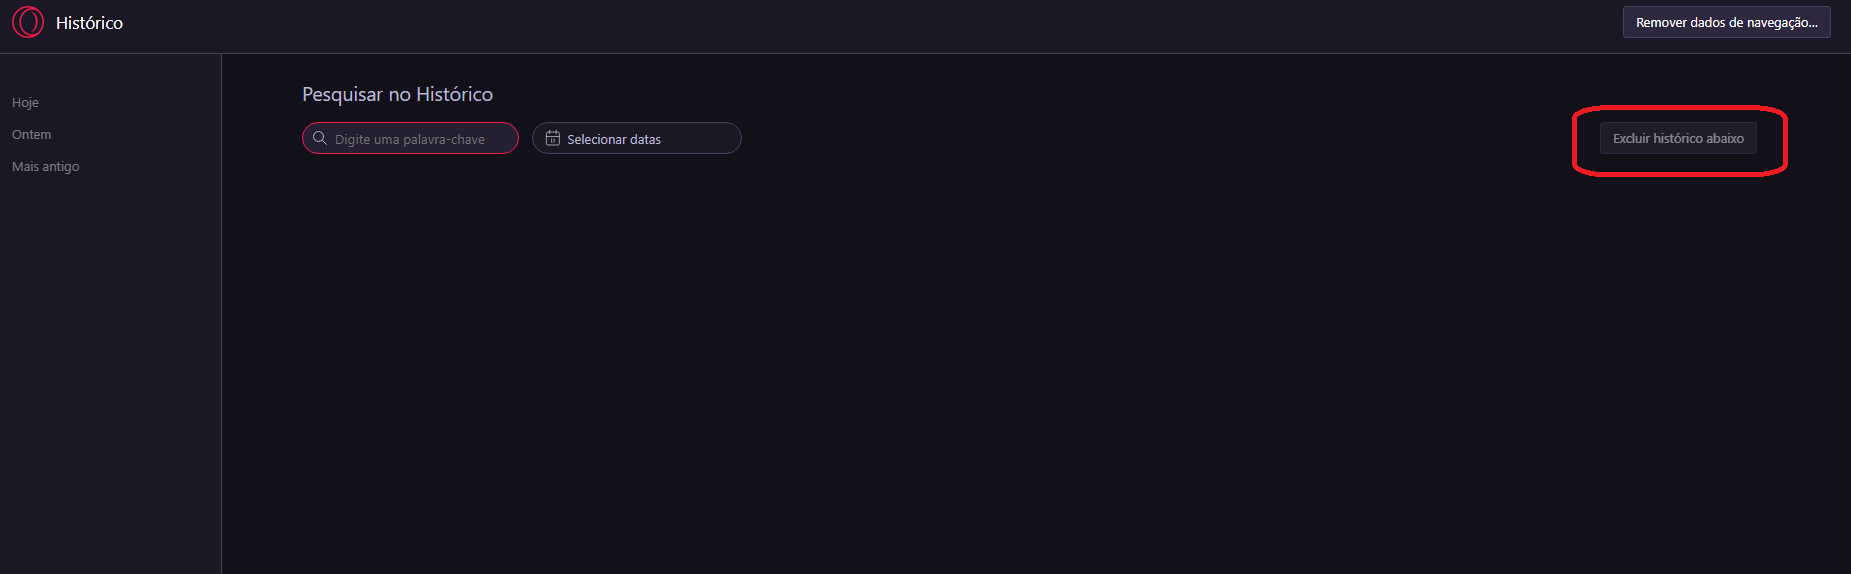The height and width of the screenshot is (574, 1851).
Task: Click the Opera logo icon
Action: click(28, 22)
